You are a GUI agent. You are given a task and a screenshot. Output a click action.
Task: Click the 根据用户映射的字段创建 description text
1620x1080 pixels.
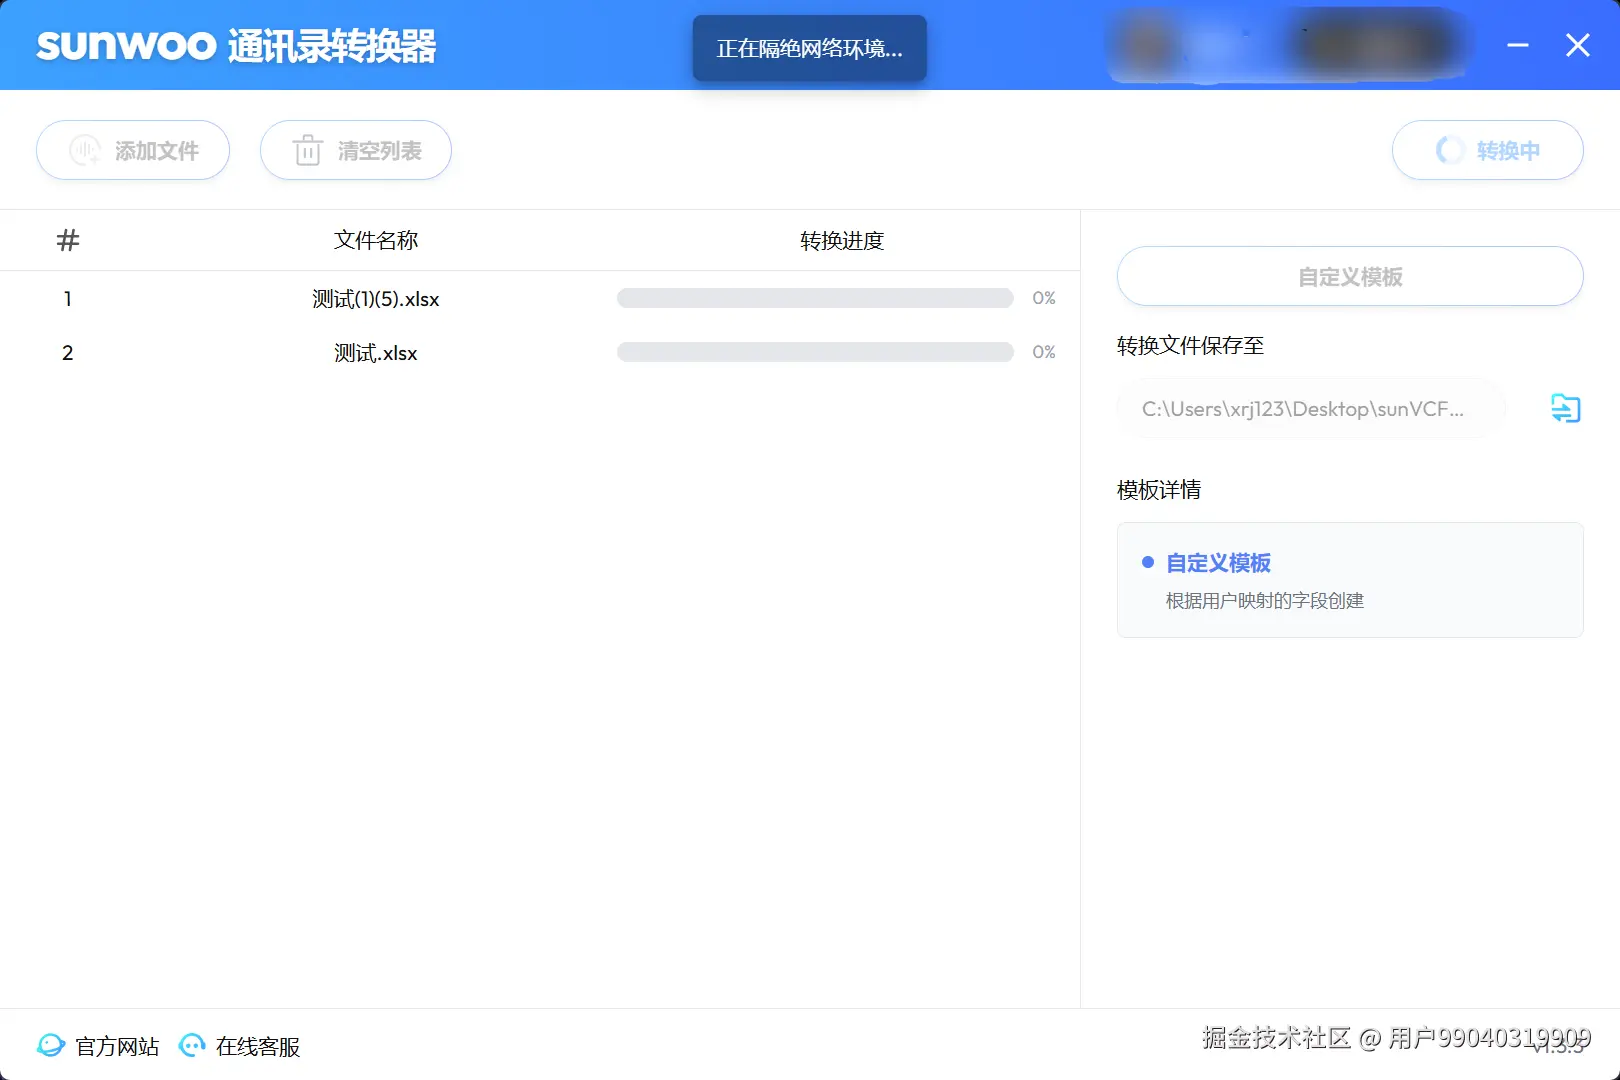(x=1265, y=600)
